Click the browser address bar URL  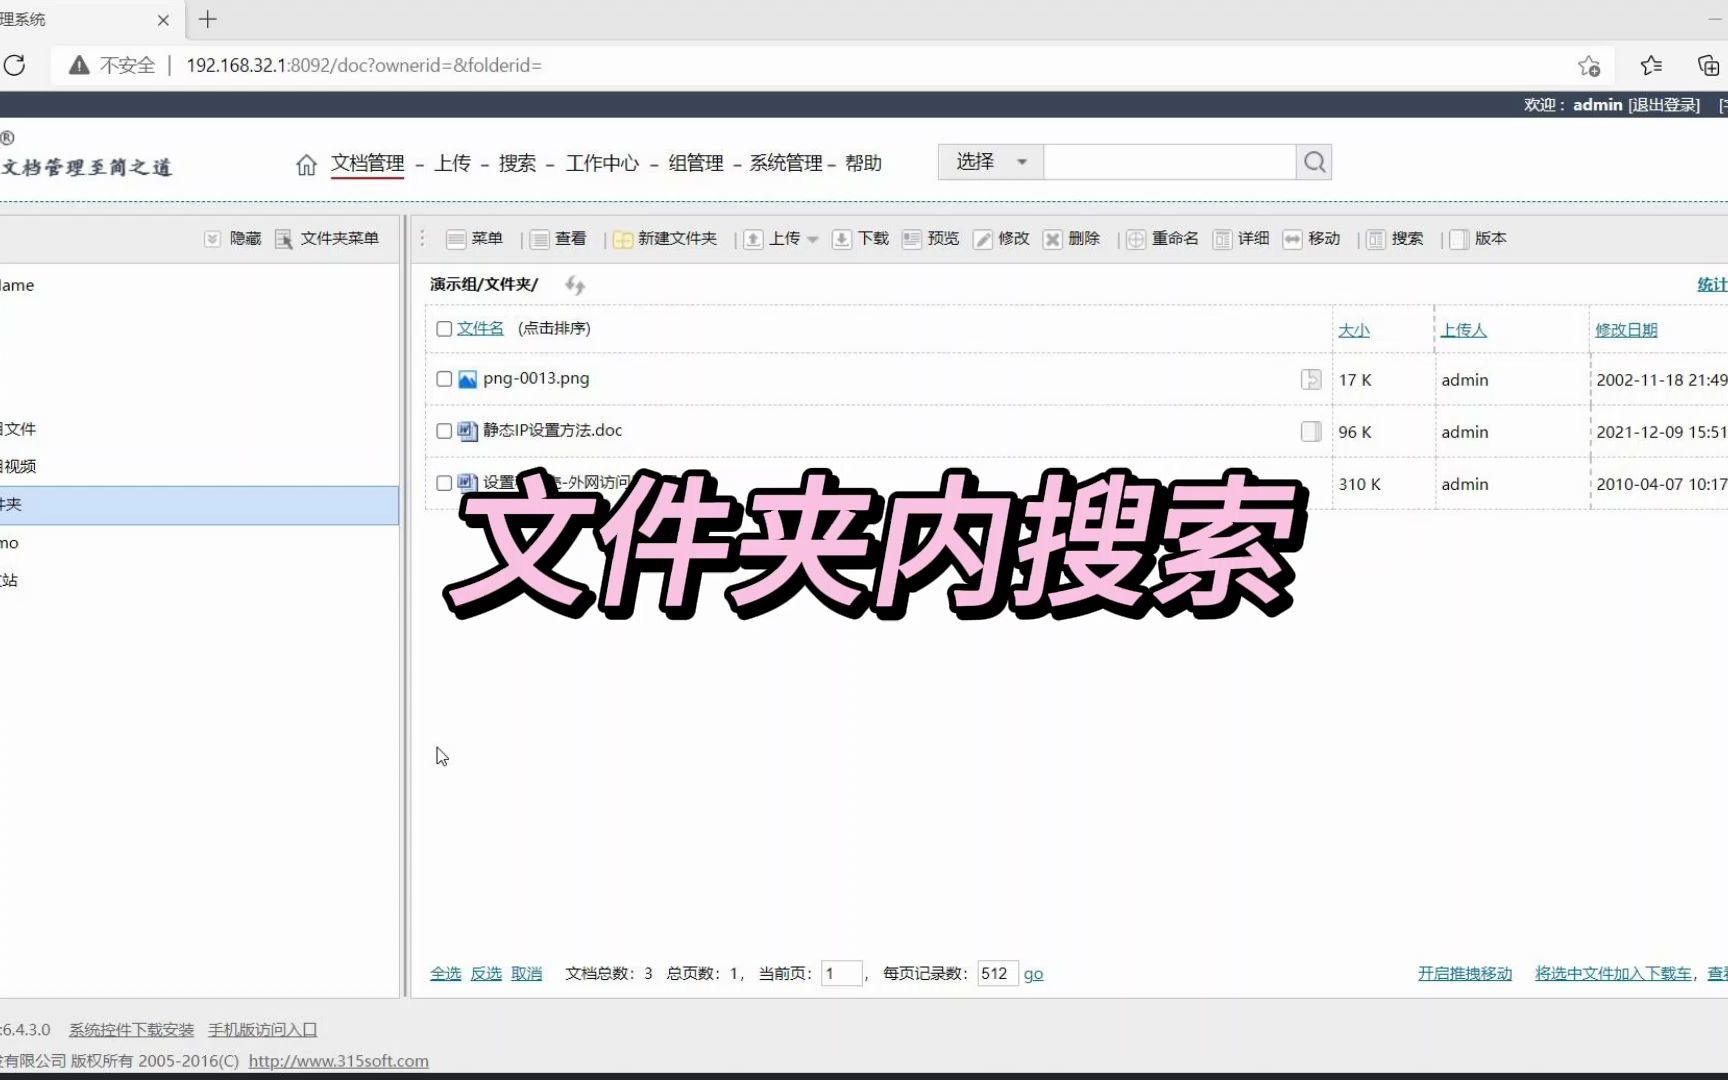click(364, 65)
